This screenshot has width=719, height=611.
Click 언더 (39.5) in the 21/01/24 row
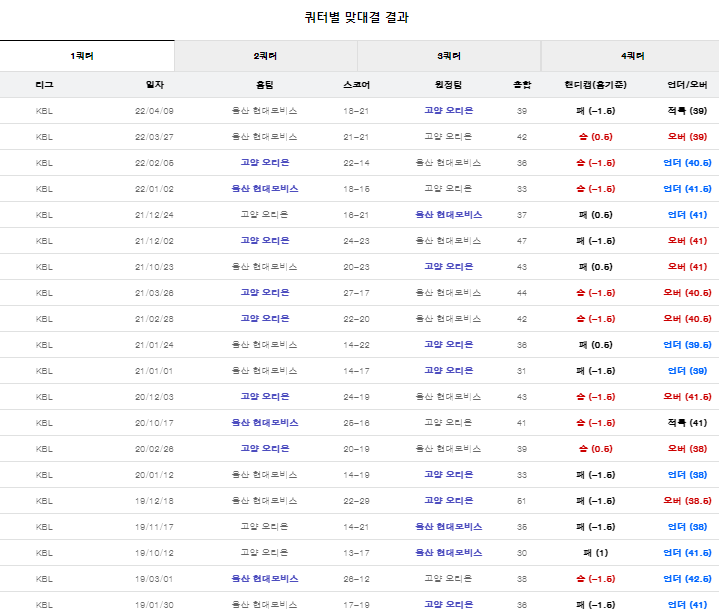point(687,344)
